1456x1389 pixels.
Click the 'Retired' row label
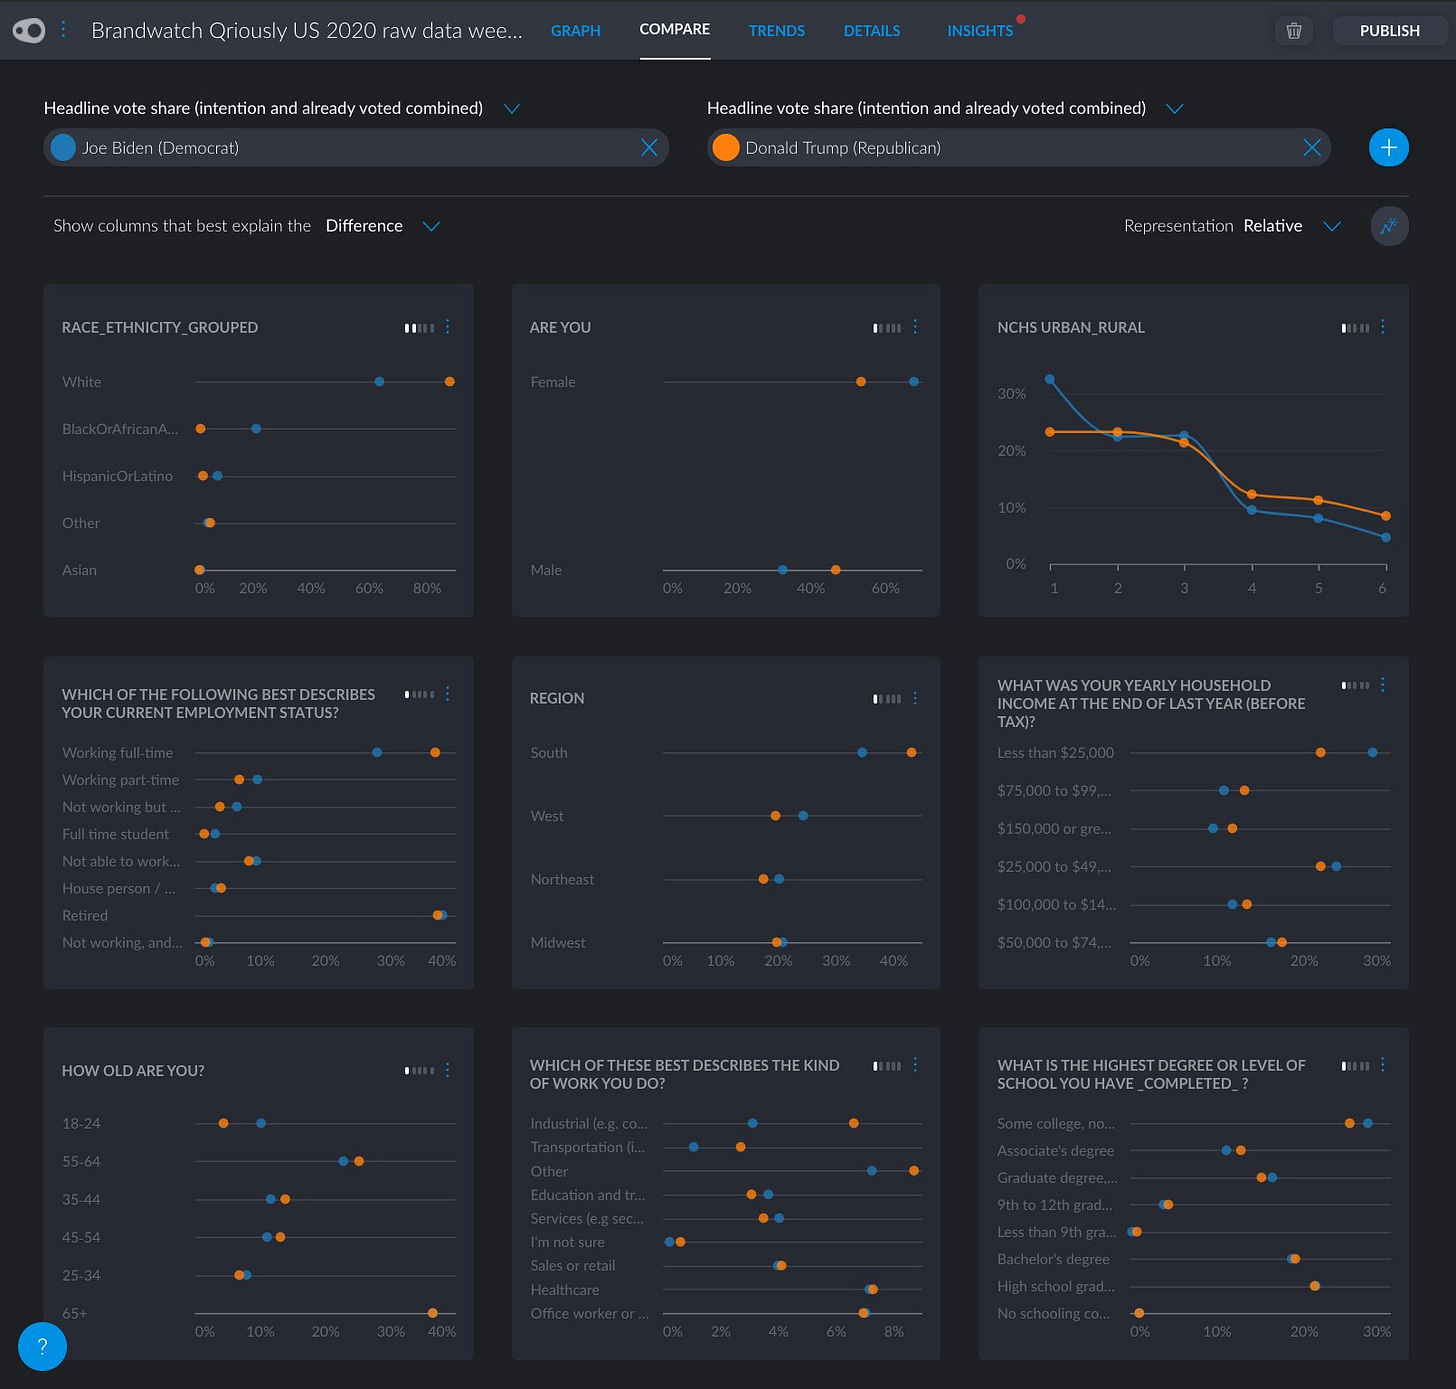point(85,916)
